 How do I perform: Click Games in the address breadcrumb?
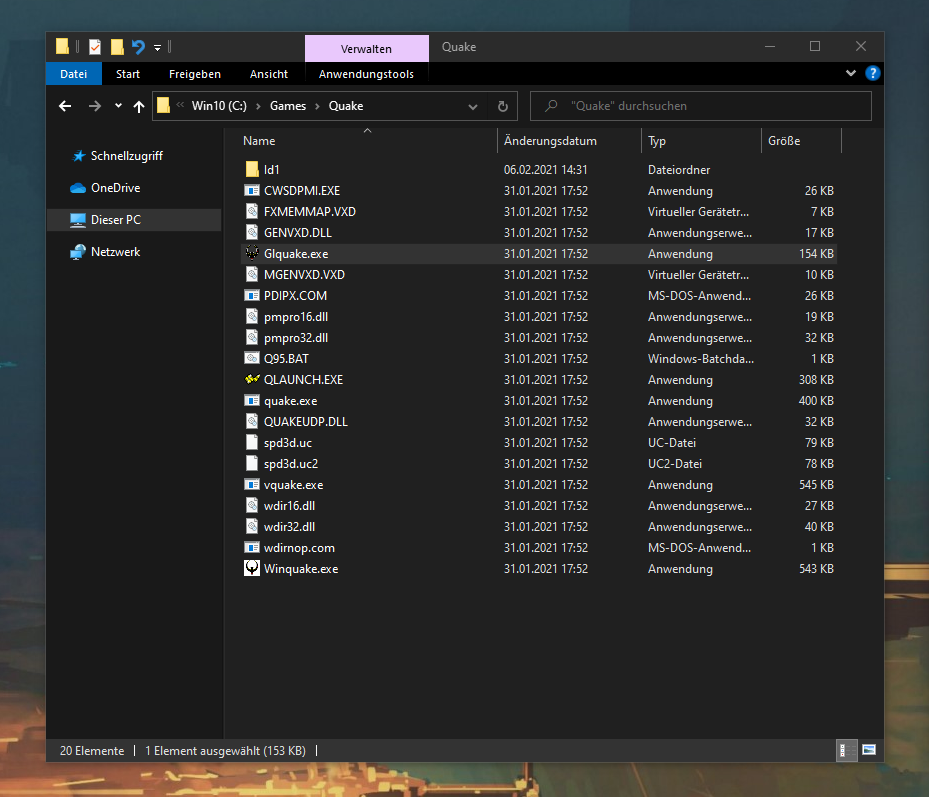[x=288, y=106]
